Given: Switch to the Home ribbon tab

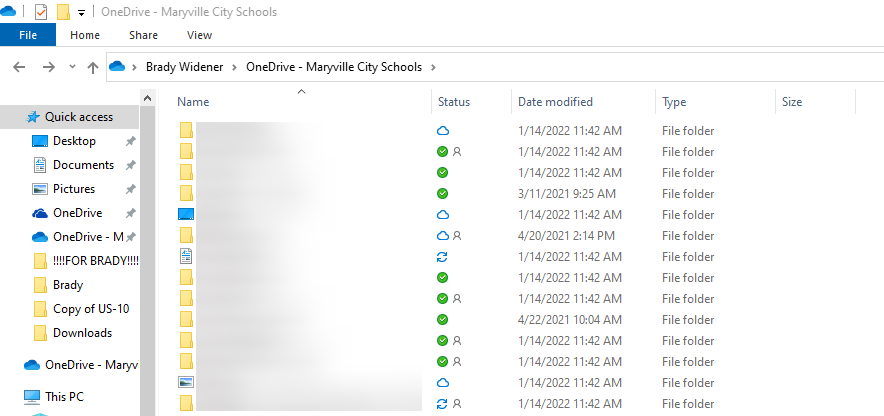Looking at the screenshot, I should pos(85,35).
